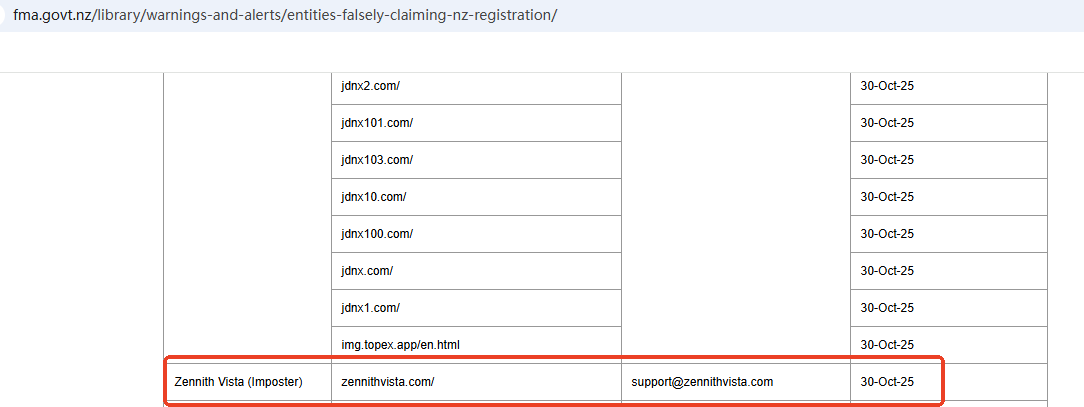Image resolution: width=1084 pixels, height=407 pixels.
Task: Click the jdnx10.com/ table cell
Action: [x=374, y=197]
